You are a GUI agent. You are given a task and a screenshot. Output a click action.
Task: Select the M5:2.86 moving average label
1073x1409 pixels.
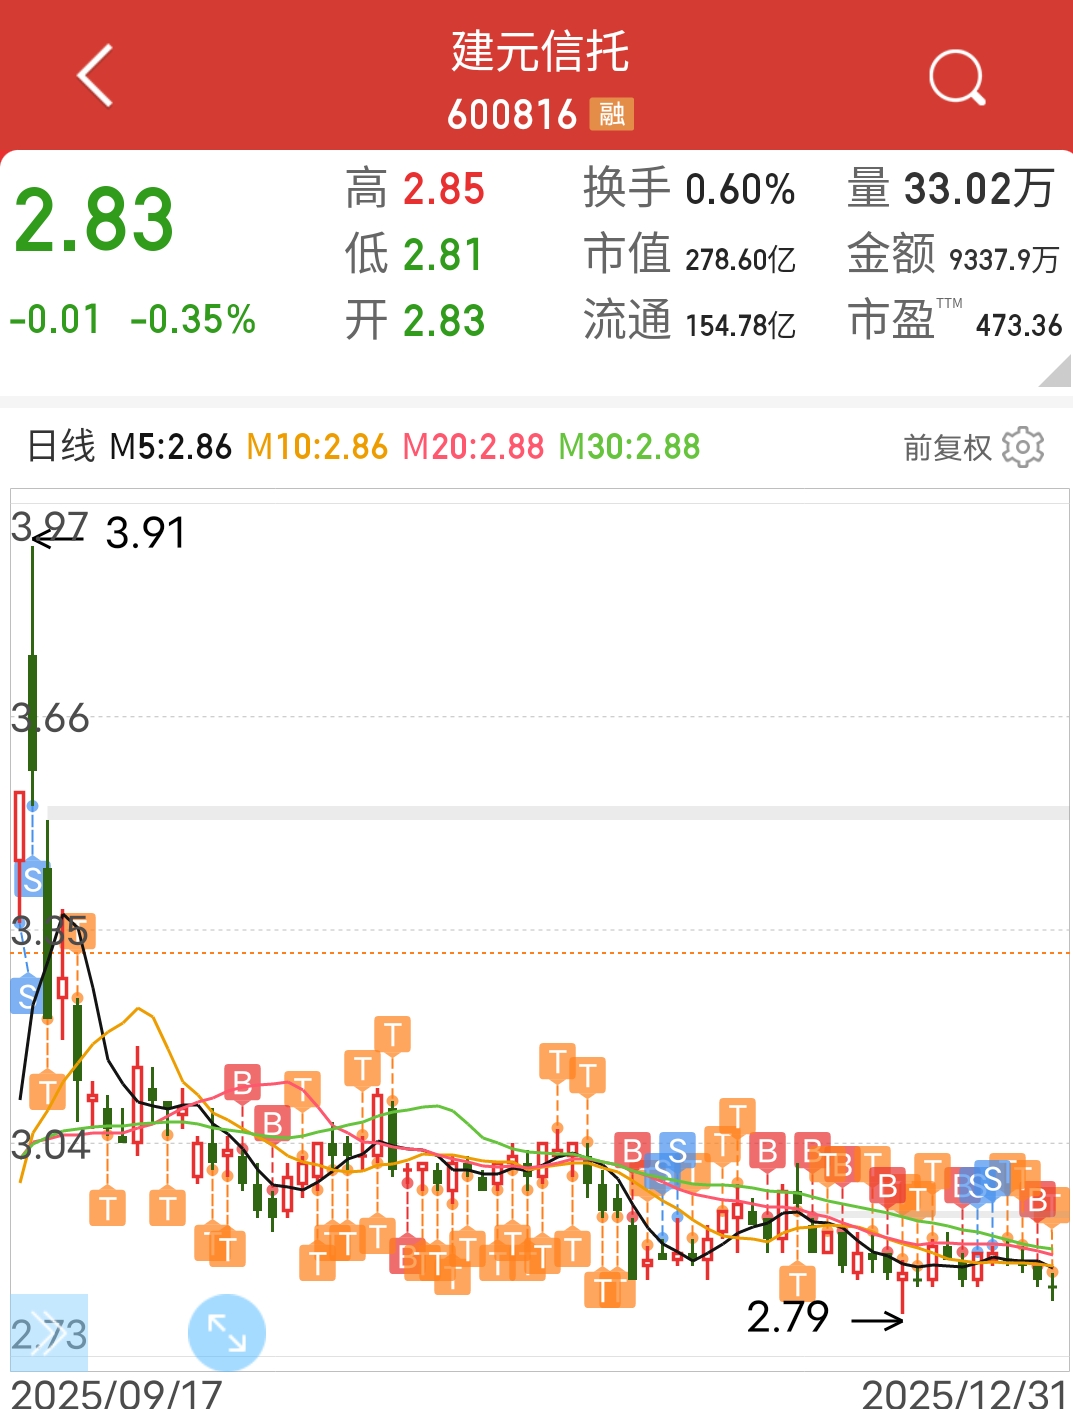(171, 446)
